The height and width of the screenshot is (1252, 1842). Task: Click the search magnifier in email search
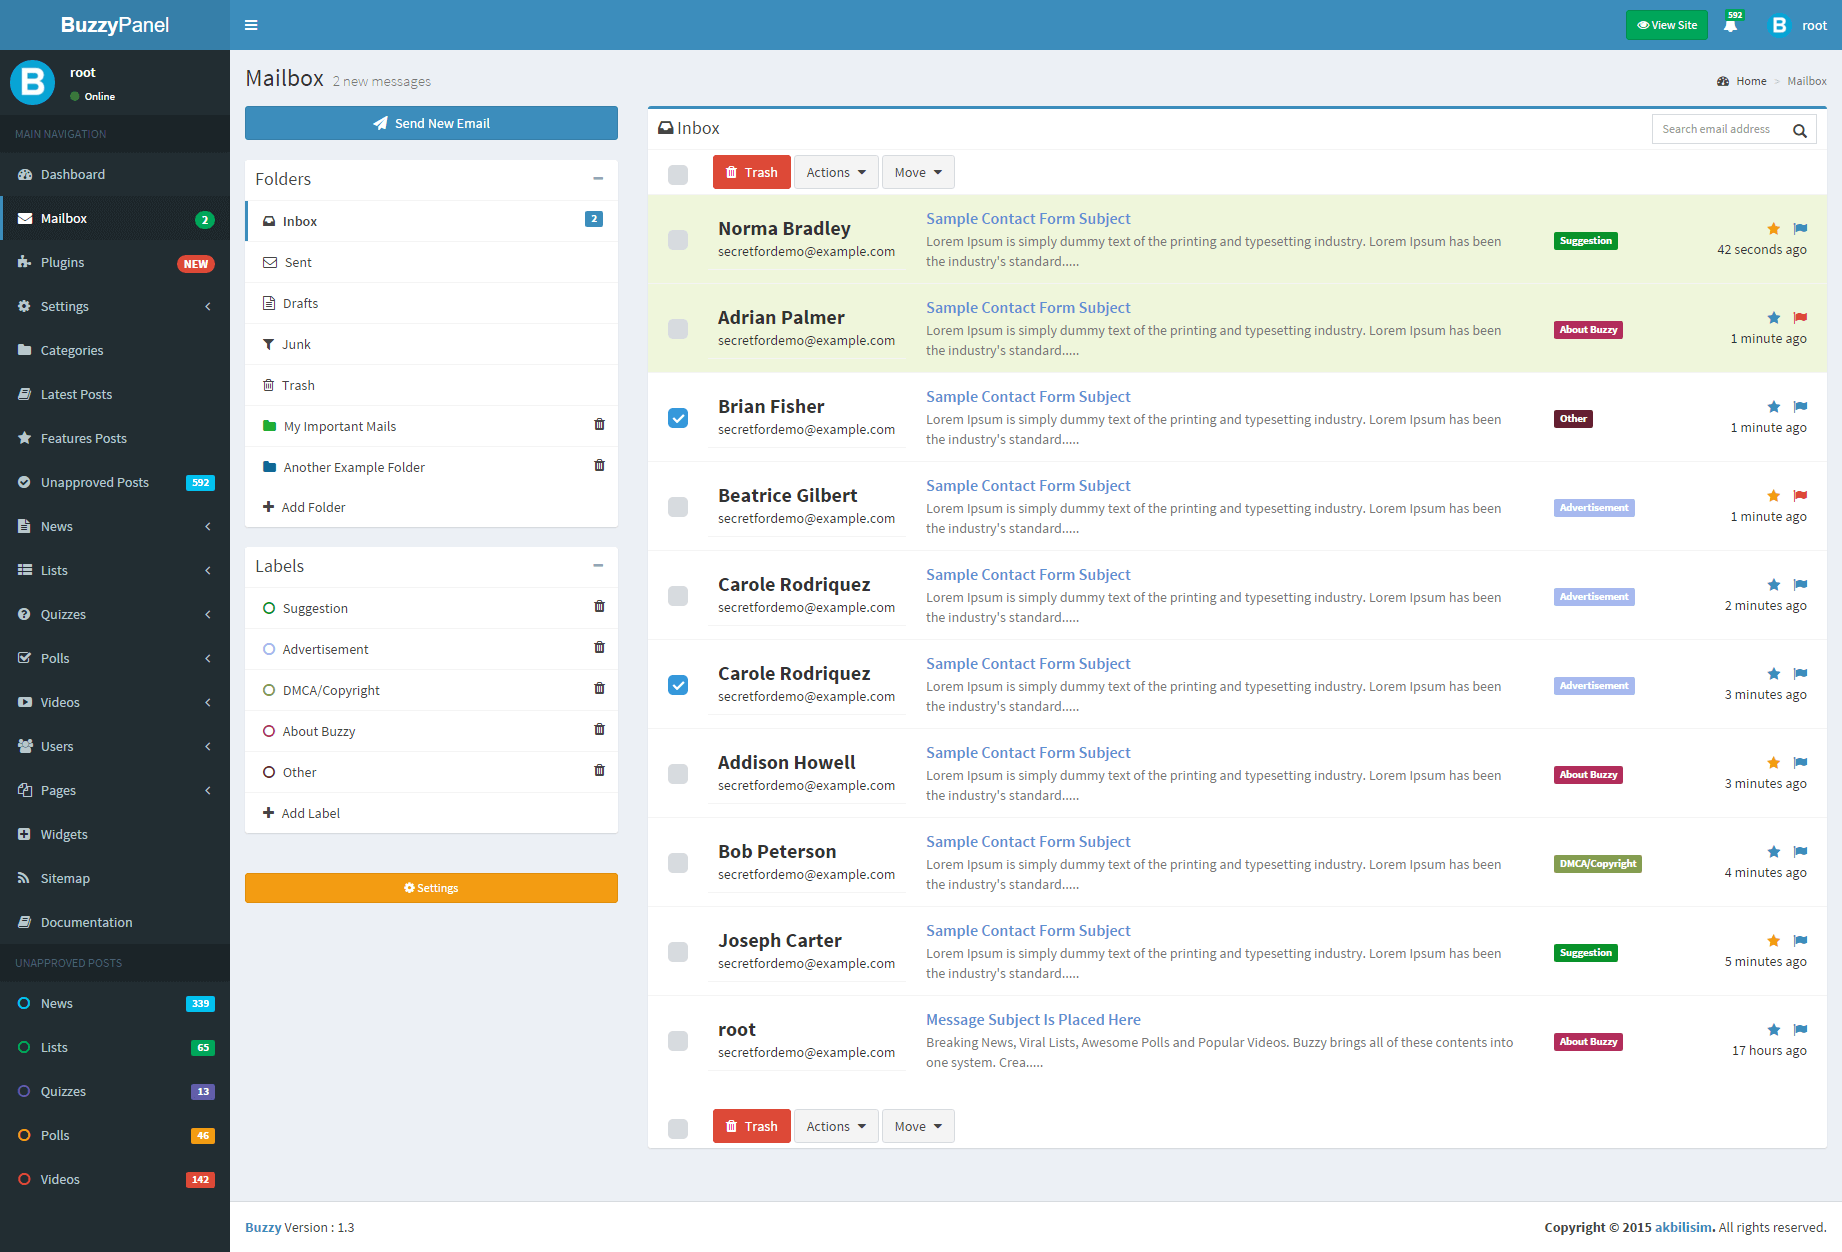pyautogui.click(x=1799, y=129)
